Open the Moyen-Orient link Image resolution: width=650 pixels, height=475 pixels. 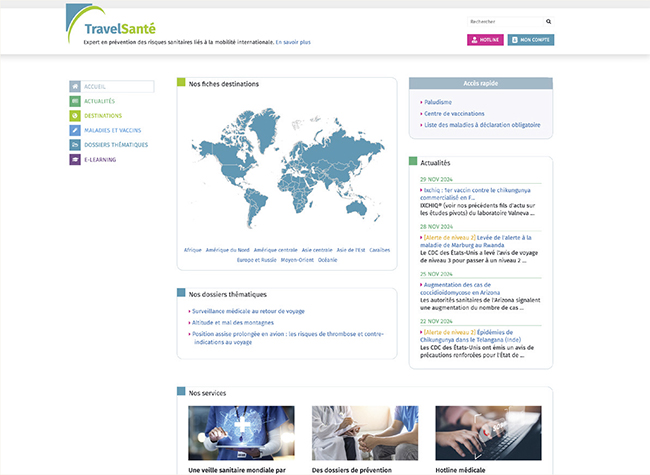pos(297,260)
